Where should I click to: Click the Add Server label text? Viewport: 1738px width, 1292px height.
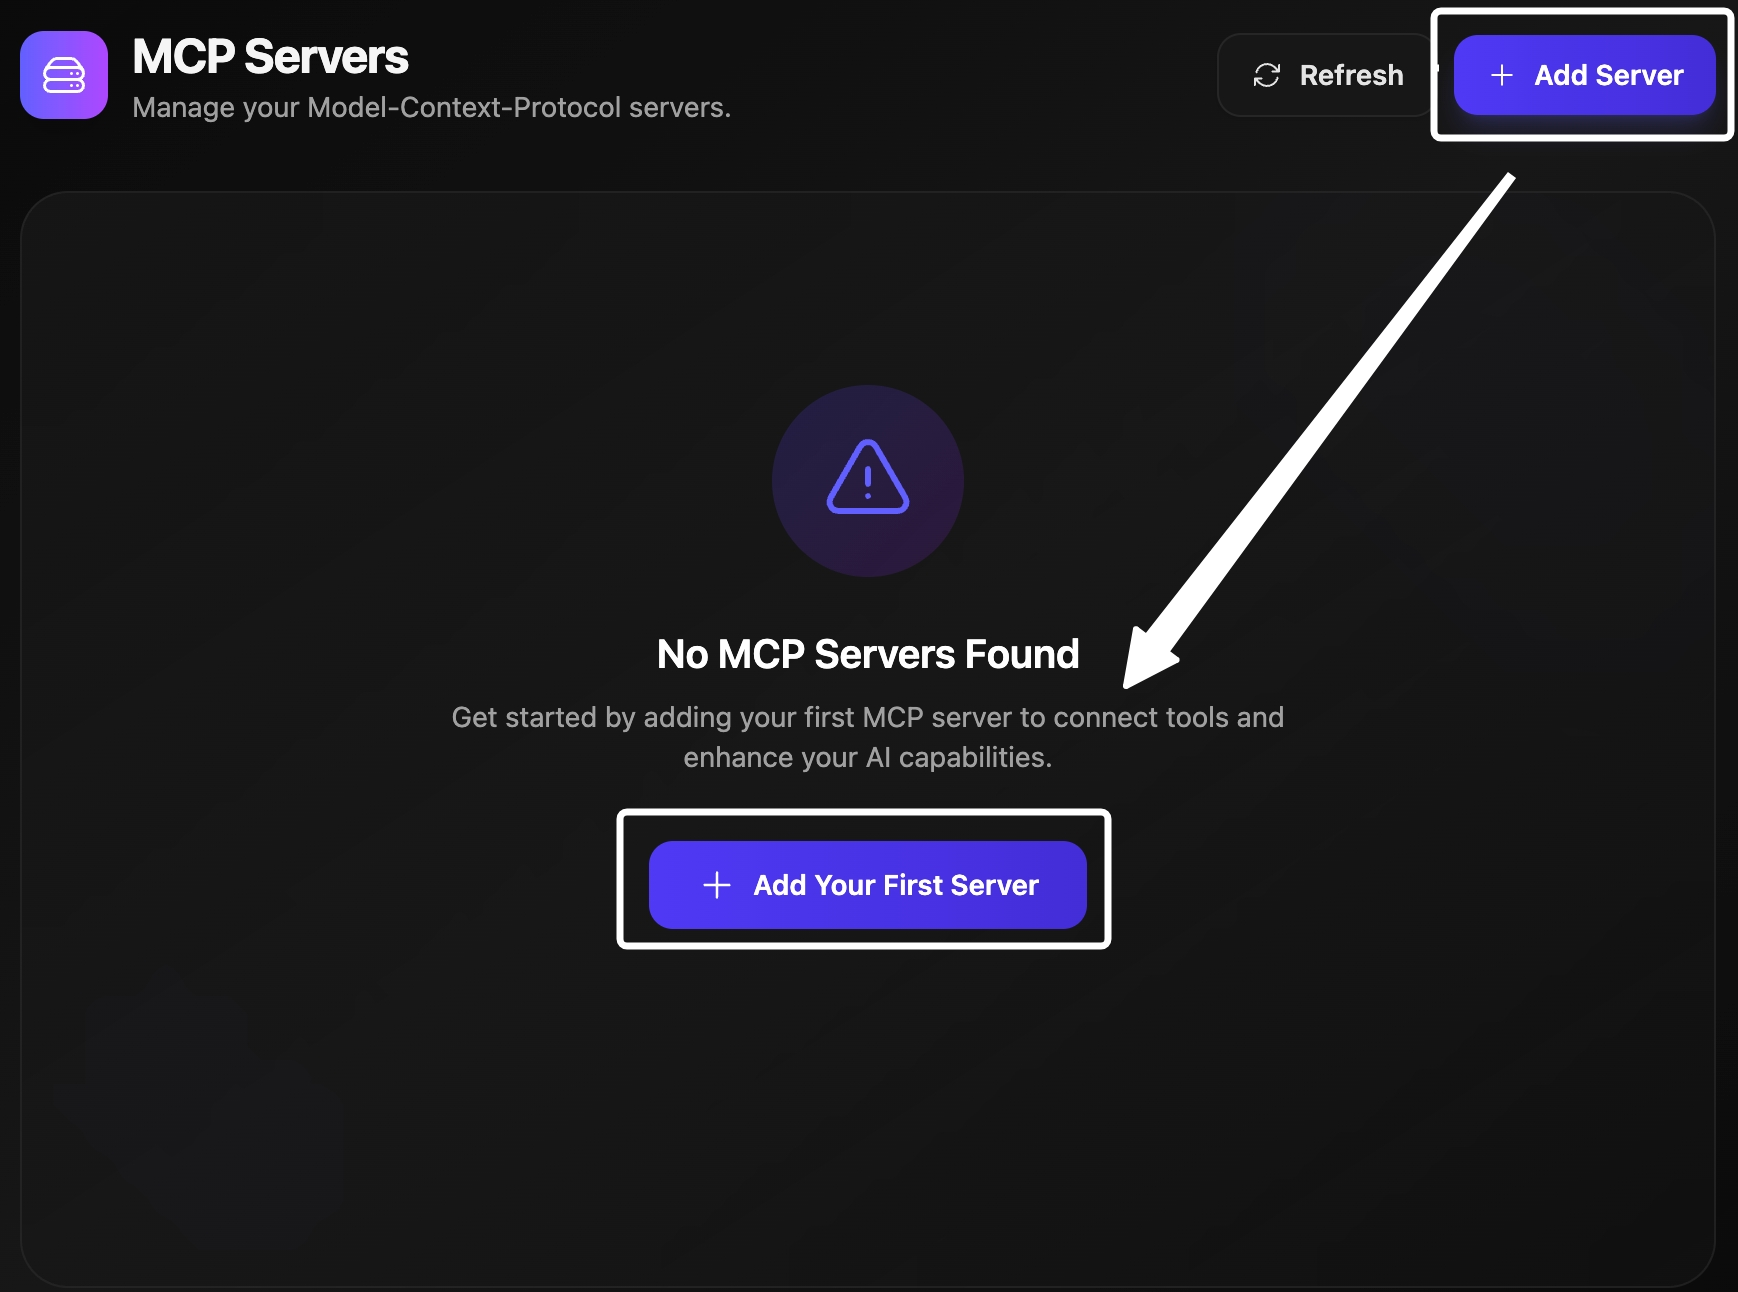pyautogui.click(x=1609, y=75)
